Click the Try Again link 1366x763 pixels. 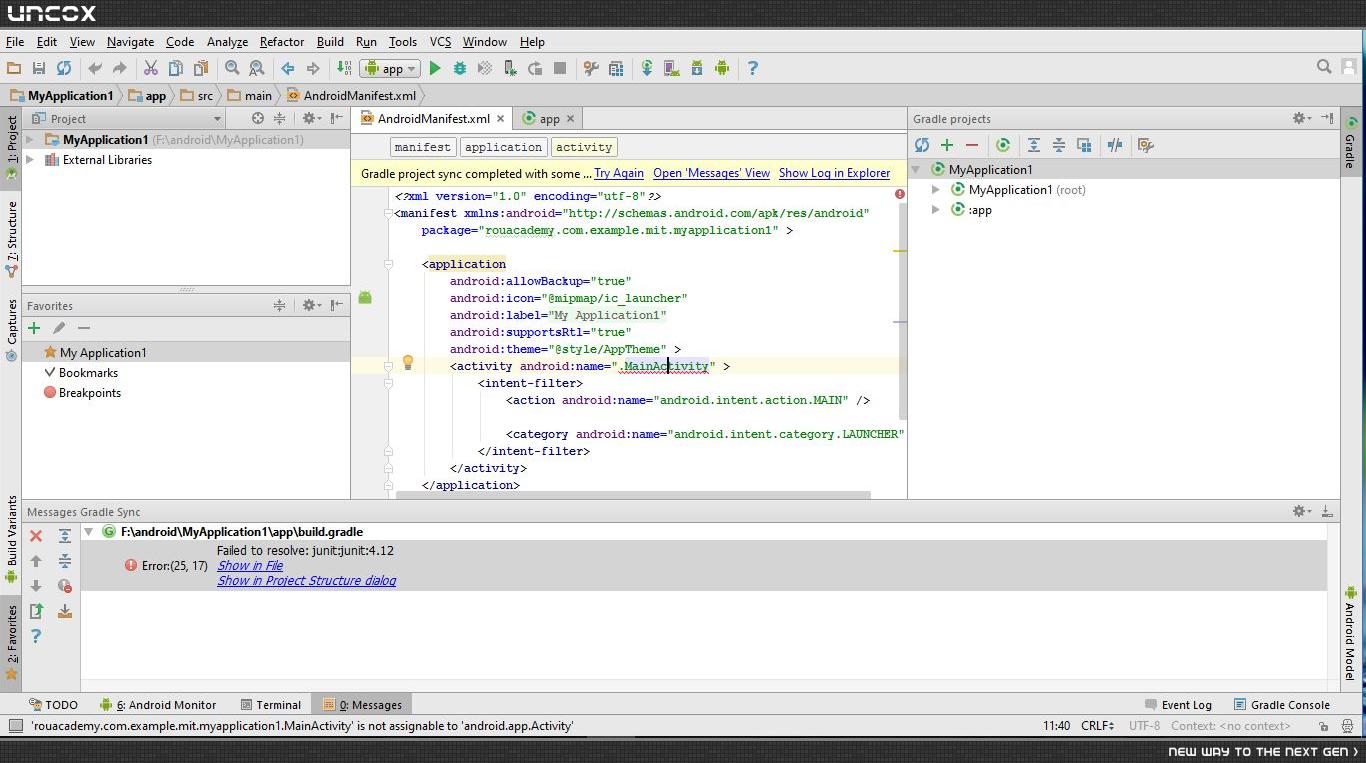(x=619, y=173)
